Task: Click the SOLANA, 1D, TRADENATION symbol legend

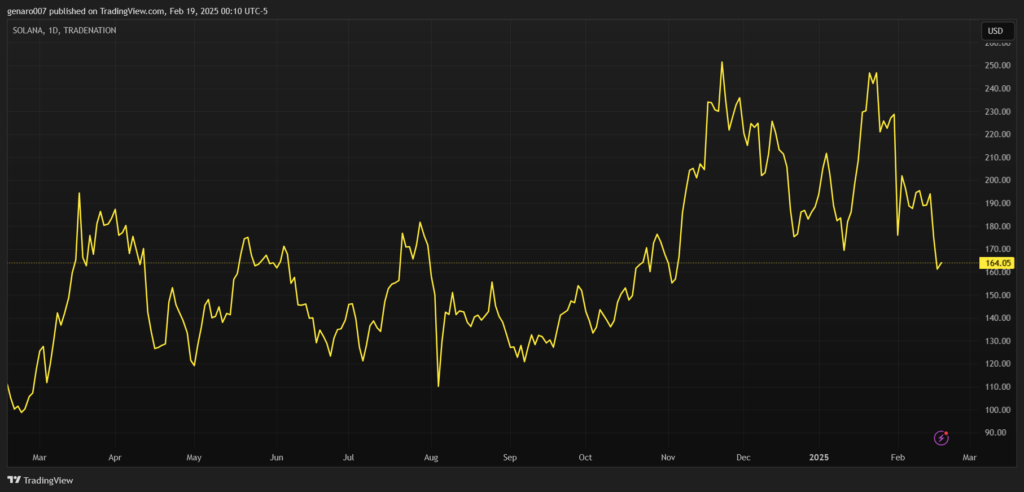Action: pos(62,31)
